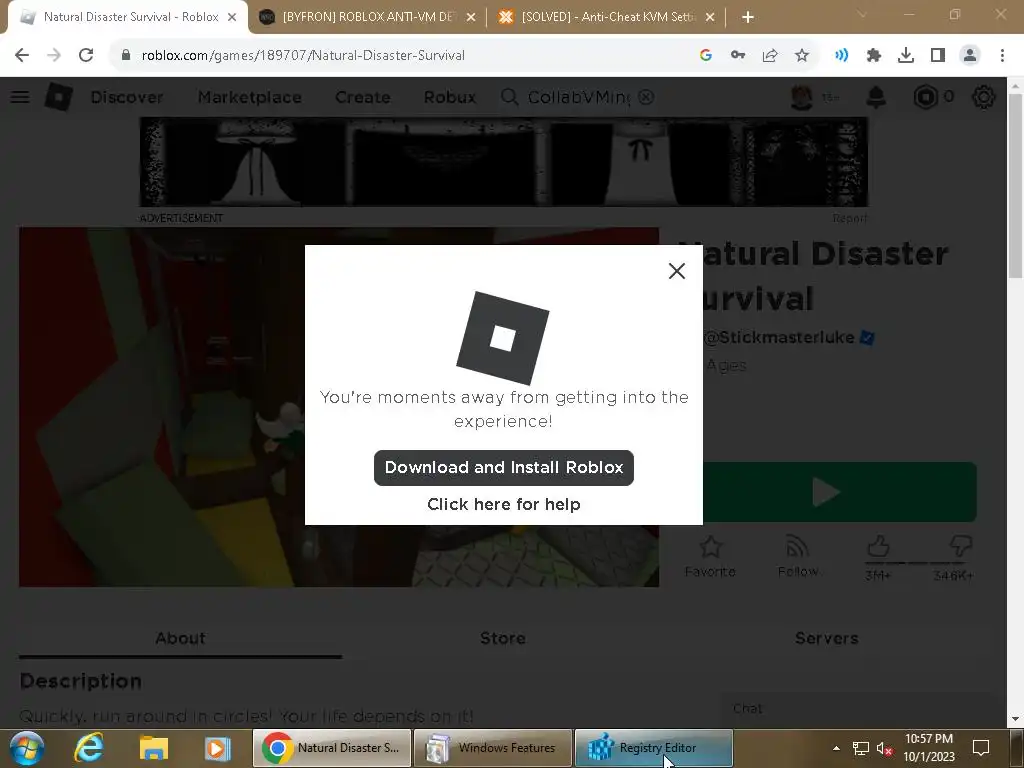Select the Servers tab
Viewport: 1024px width, 768px height.
coord(826,638)
